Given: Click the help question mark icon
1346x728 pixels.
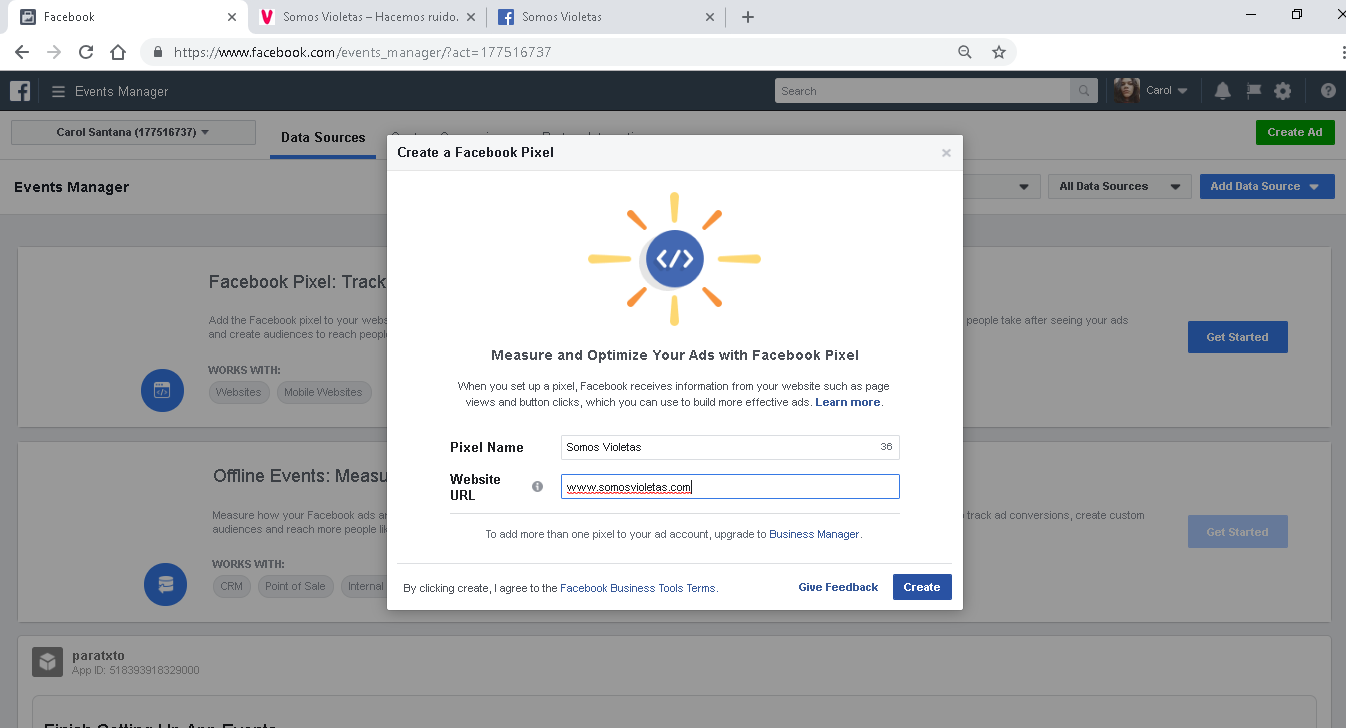Looking at the screenshot, I should point(1328,91).
